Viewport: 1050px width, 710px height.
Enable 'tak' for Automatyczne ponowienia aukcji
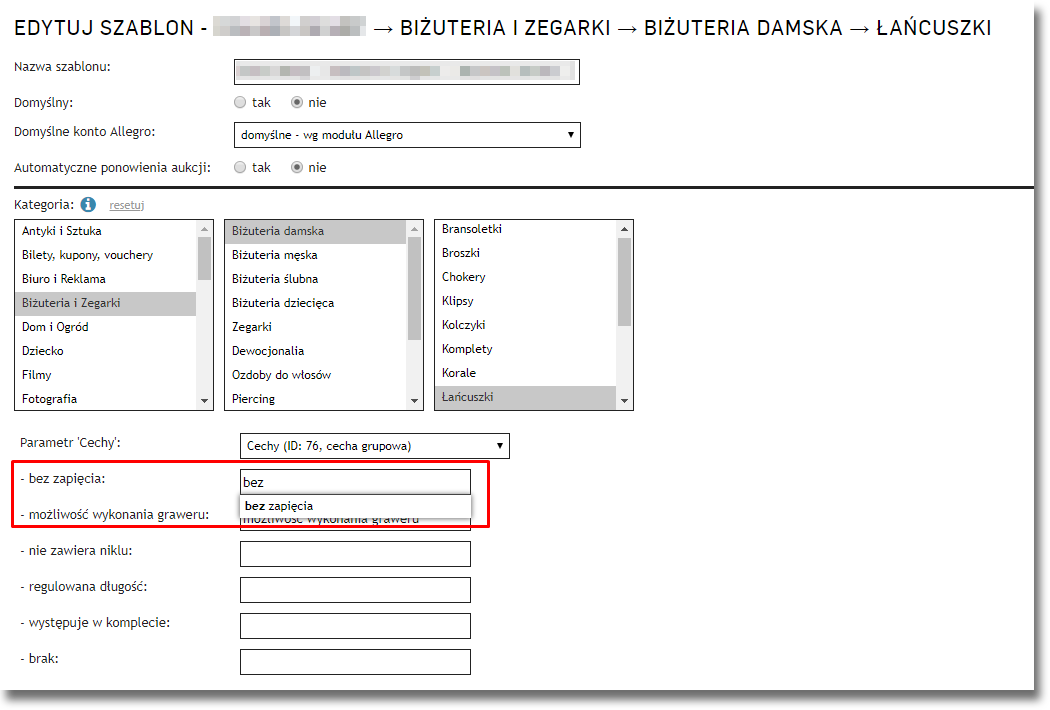pyautogui.click(x=240, y=167)
